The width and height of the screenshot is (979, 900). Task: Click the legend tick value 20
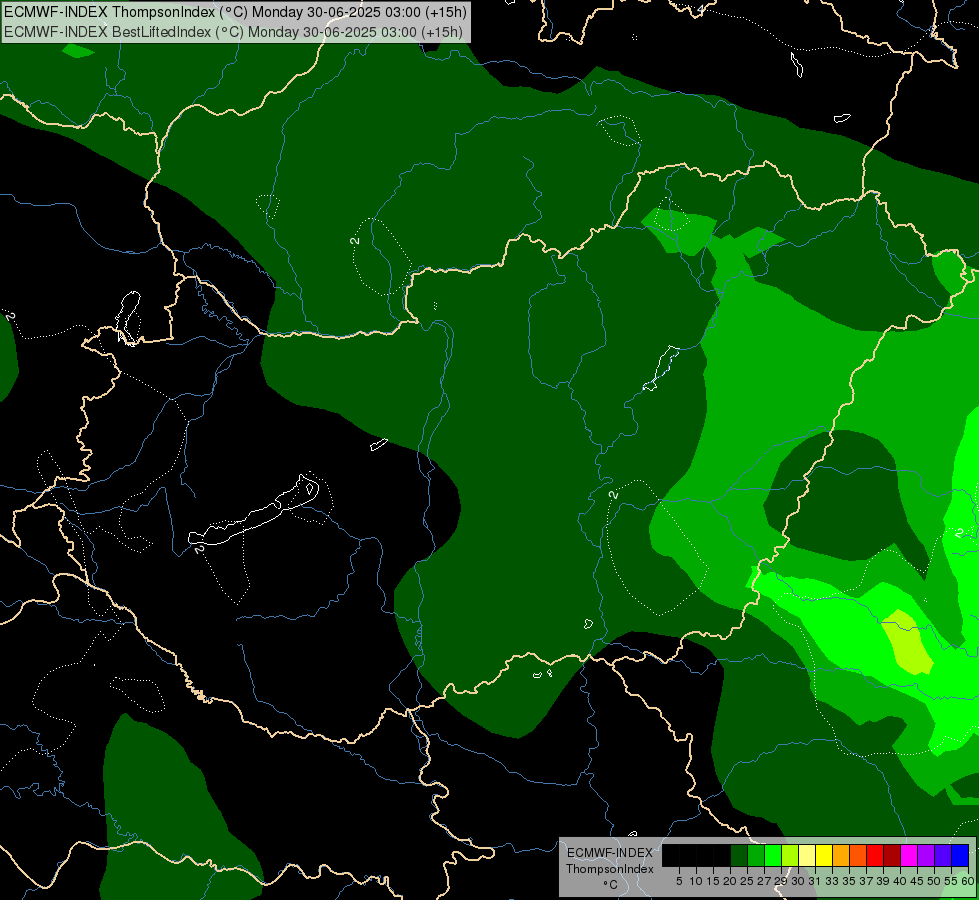pos(730,881)
